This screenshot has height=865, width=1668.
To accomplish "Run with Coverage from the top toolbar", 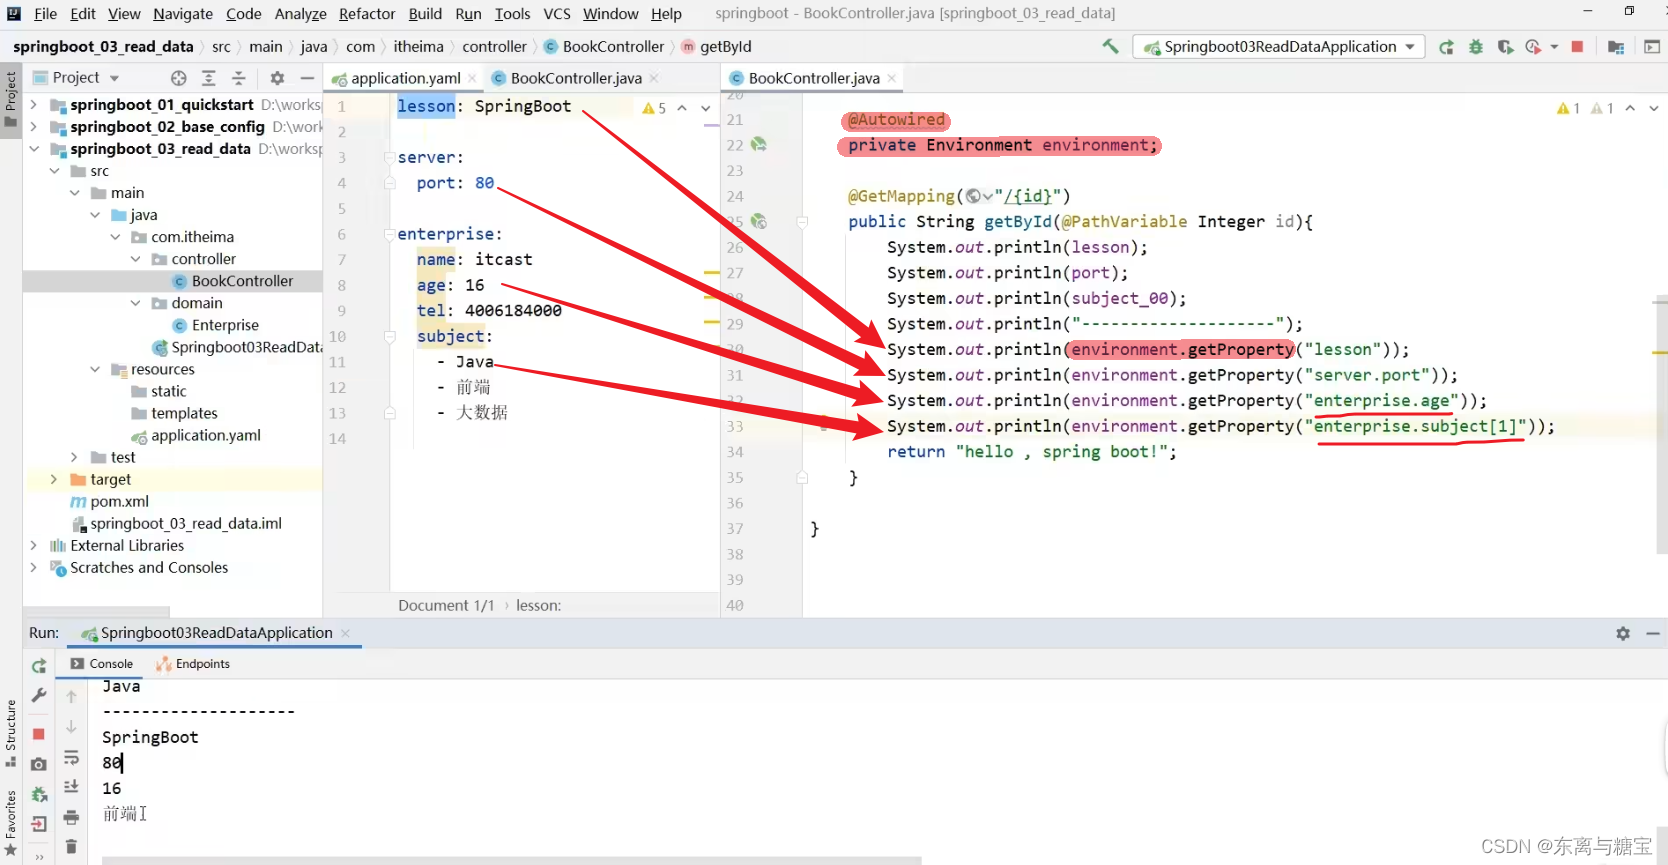I will click(1505, 47).
